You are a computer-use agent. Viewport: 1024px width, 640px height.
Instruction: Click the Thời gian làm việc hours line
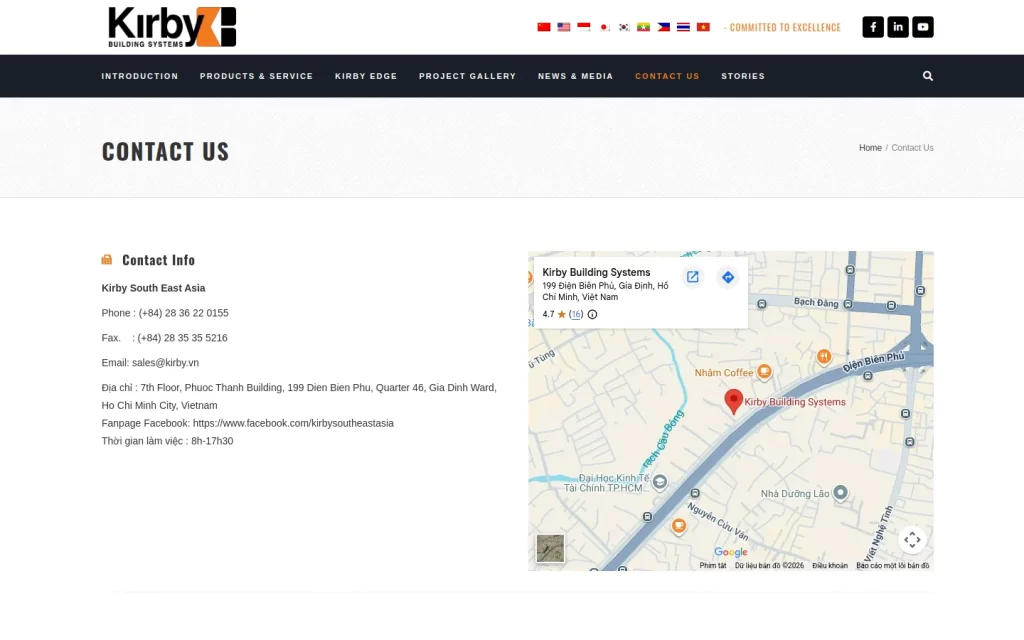coord(167,441)
